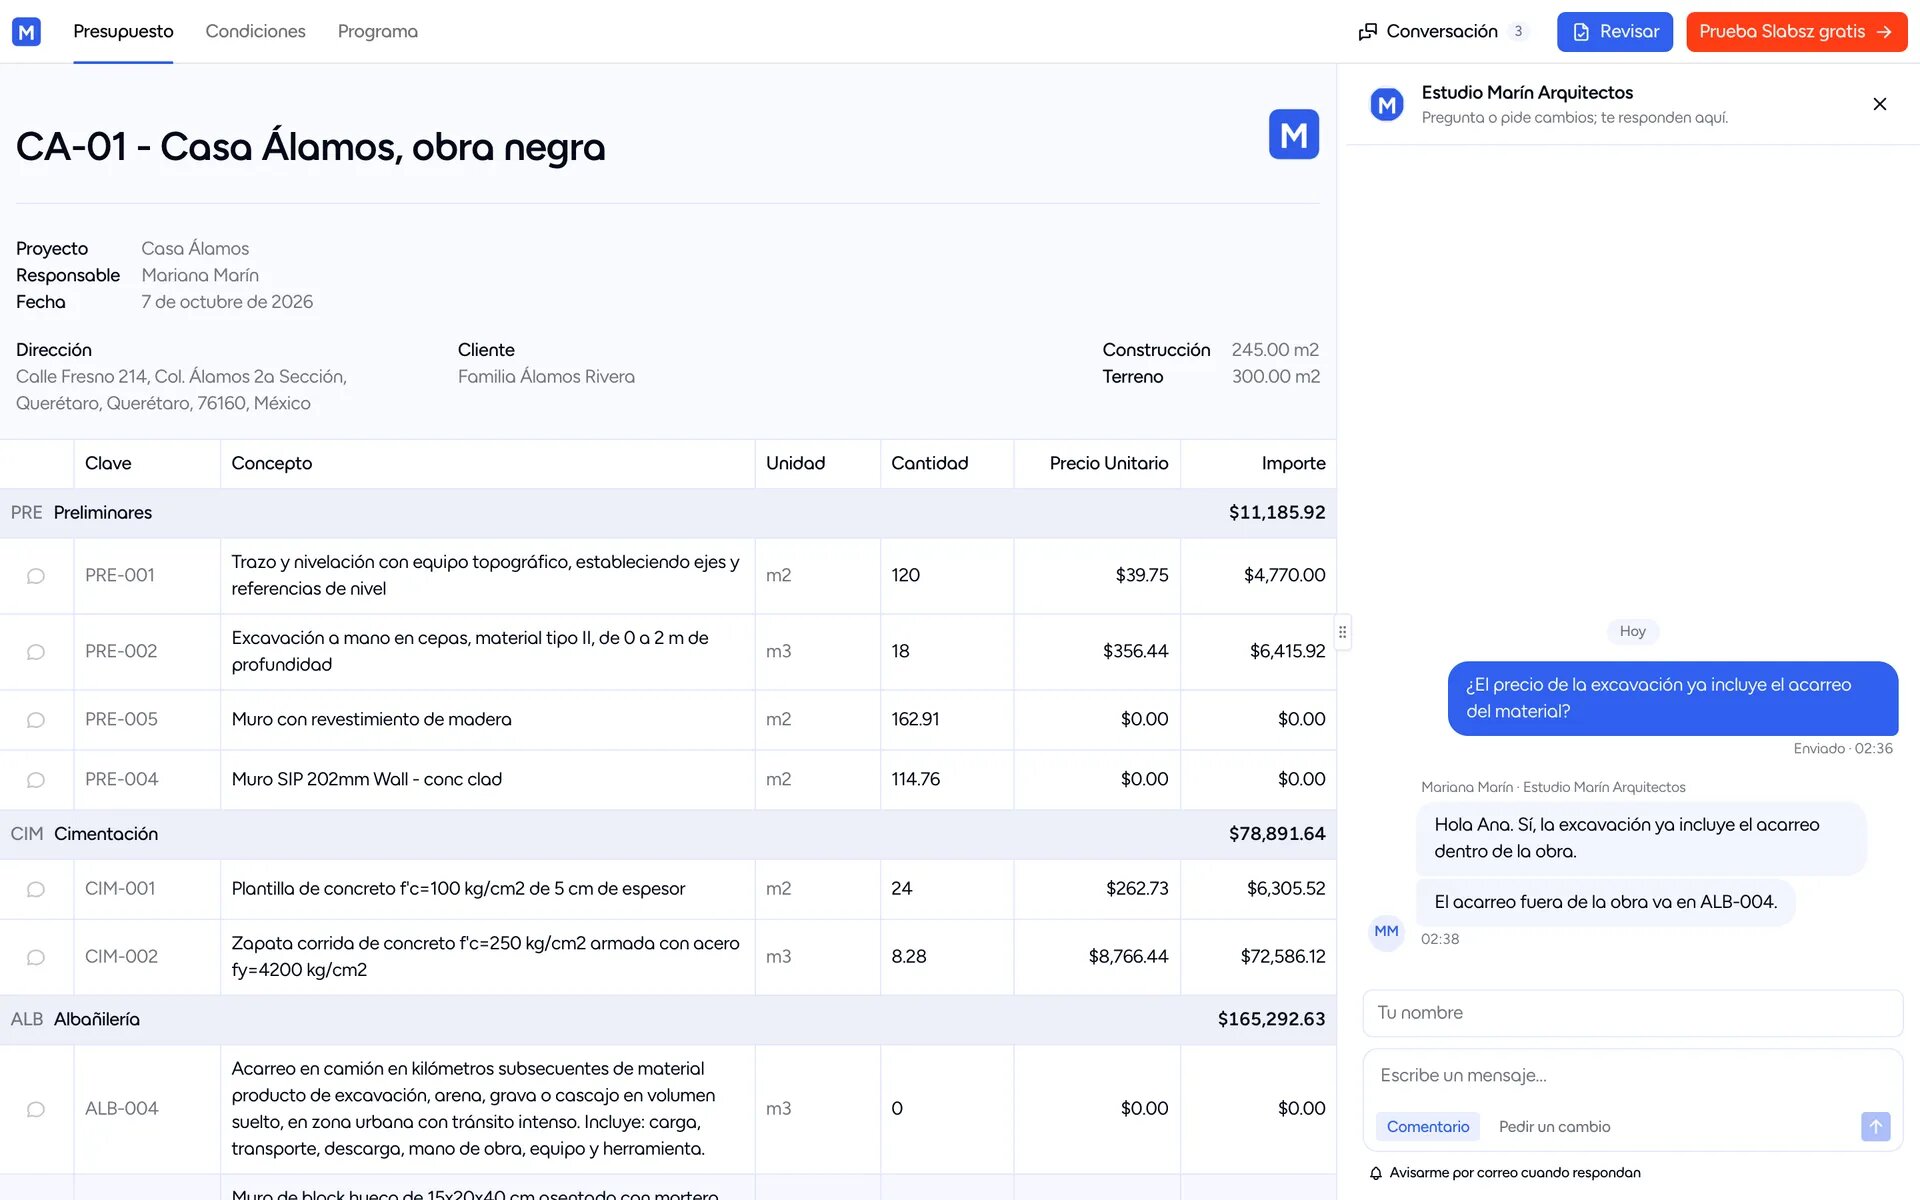Click the Albañilería total $165,292.63
Image resolution: width=1920 pixels, height=1200 pixels.
coord(1271,1019)
